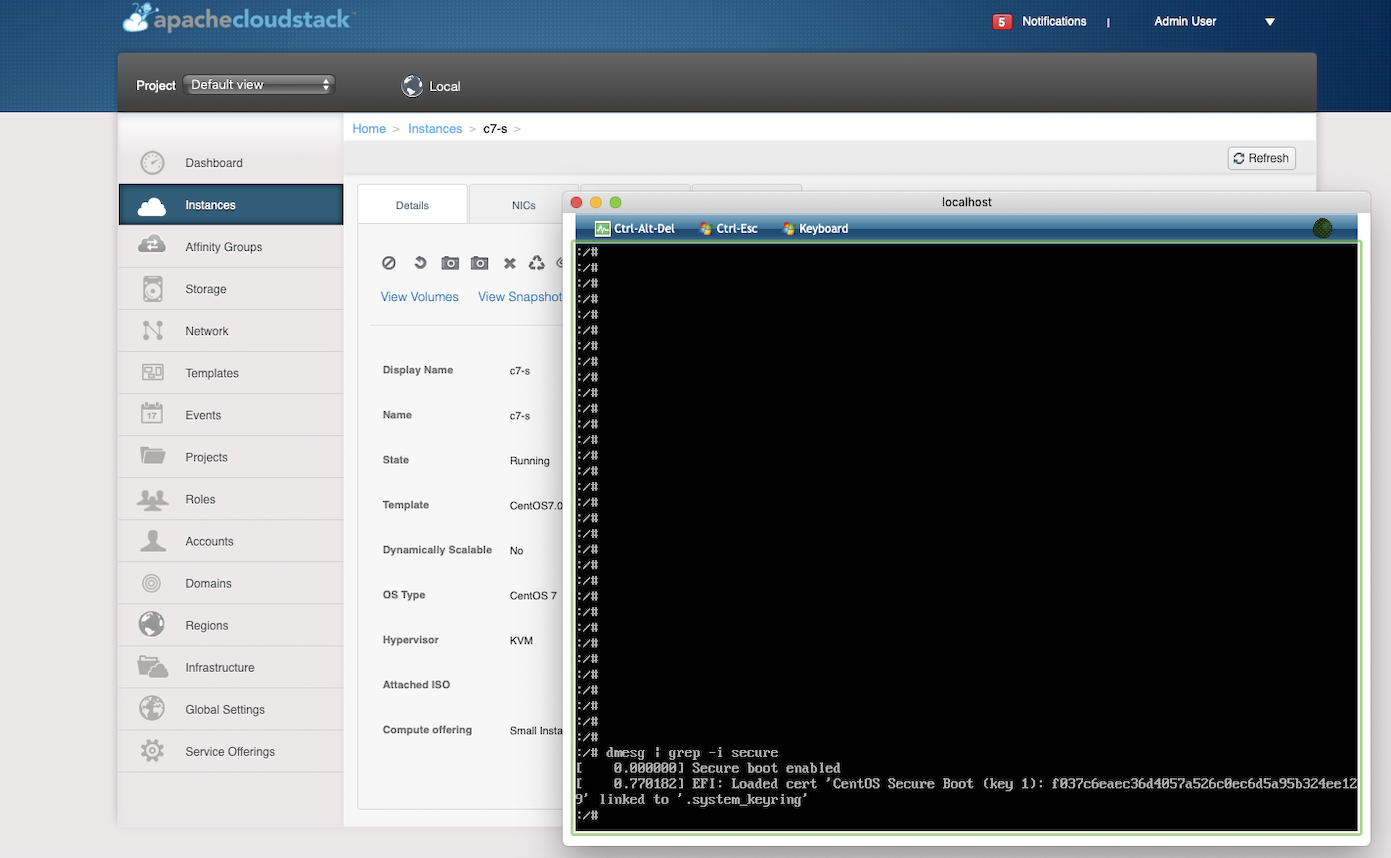Click the Attached ISO label
1391x858 pixels.
coord(416,685)
